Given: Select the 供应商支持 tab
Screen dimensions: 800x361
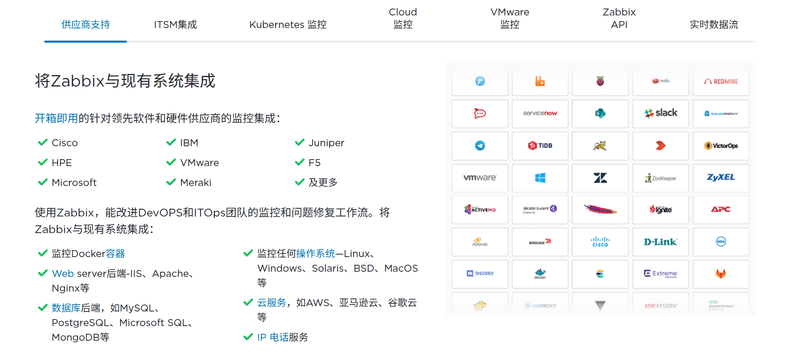Looking at the screenshot, I should [85, 24].
